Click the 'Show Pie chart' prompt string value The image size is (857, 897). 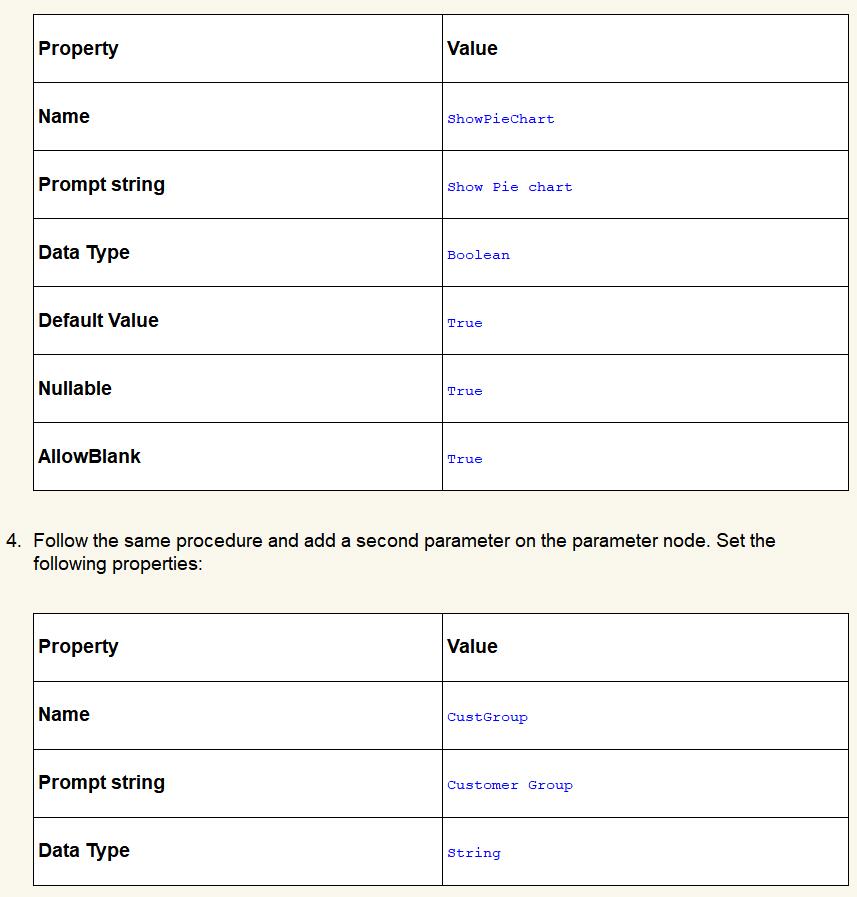click(x=509, y=187)
